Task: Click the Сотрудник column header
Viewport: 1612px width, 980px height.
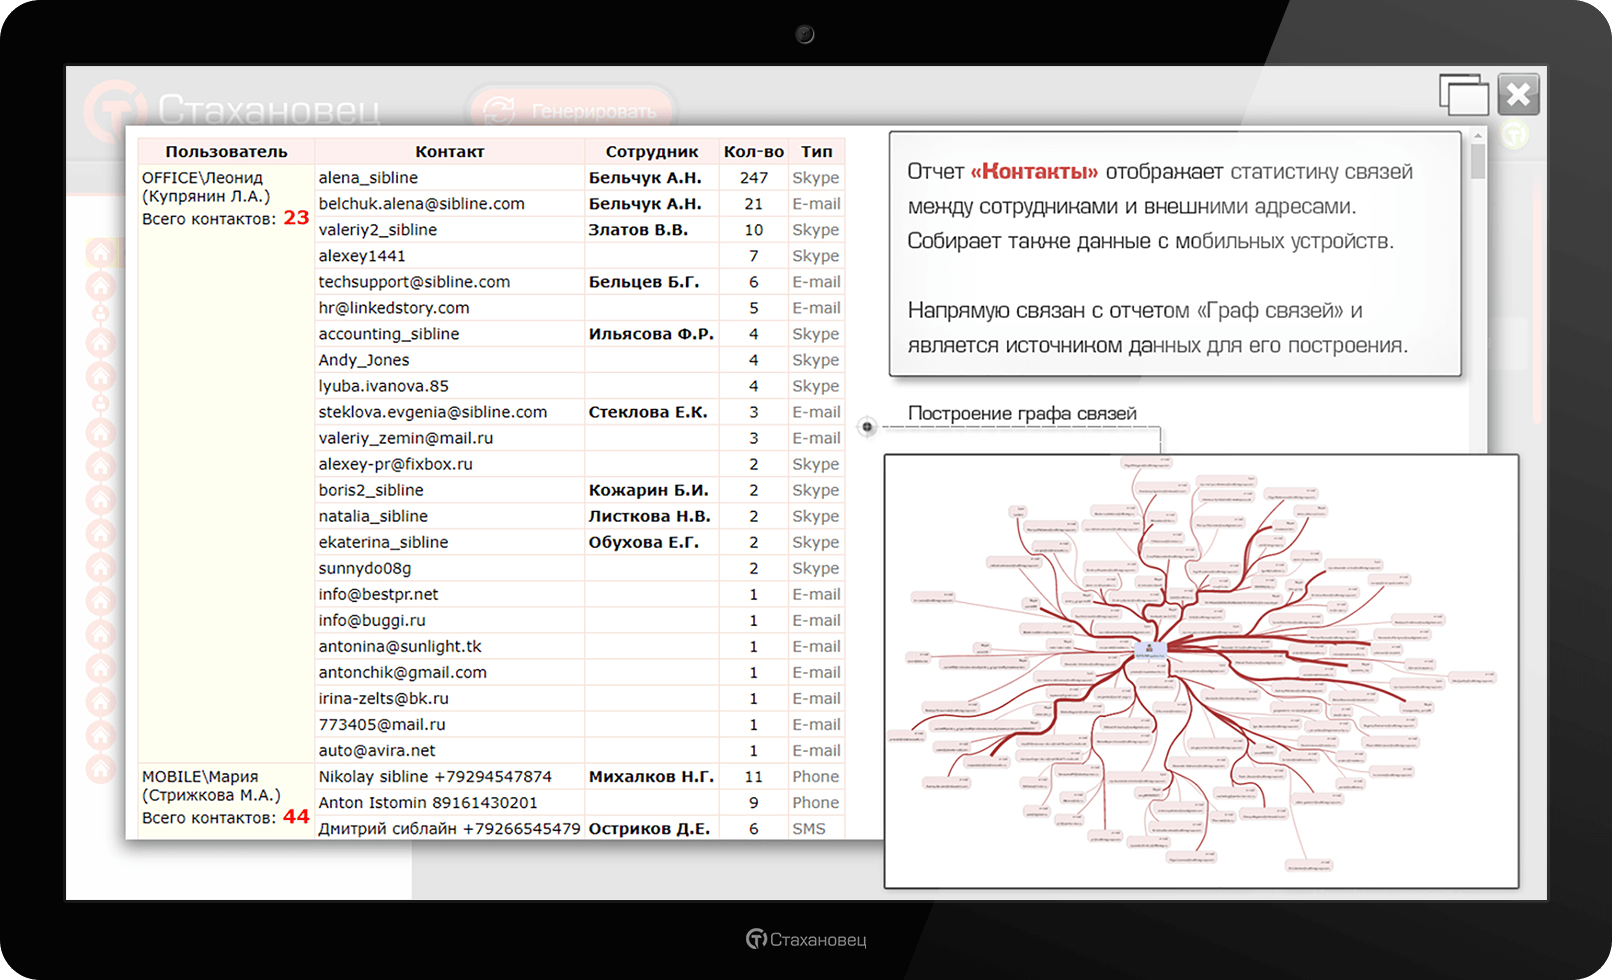Action: [x=651, y=152]
